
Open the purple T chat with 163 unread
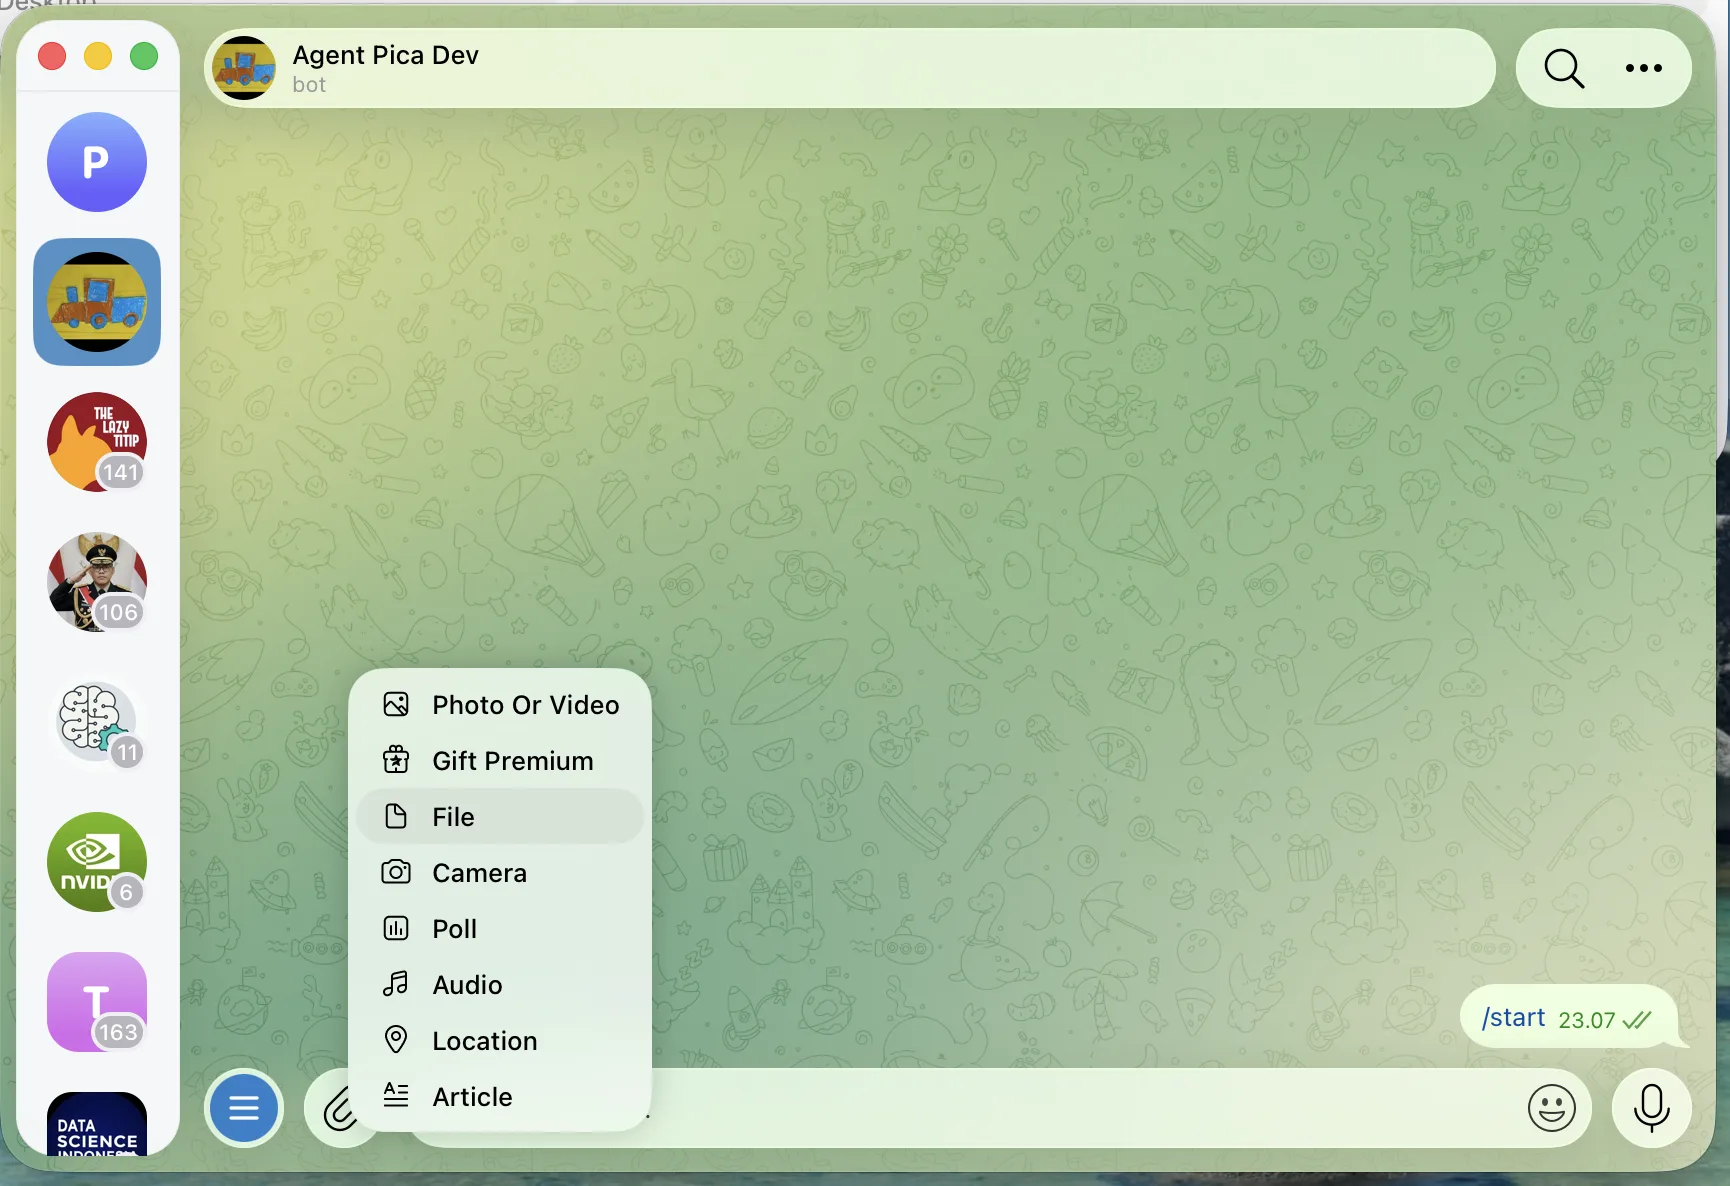coord(97,1002)
